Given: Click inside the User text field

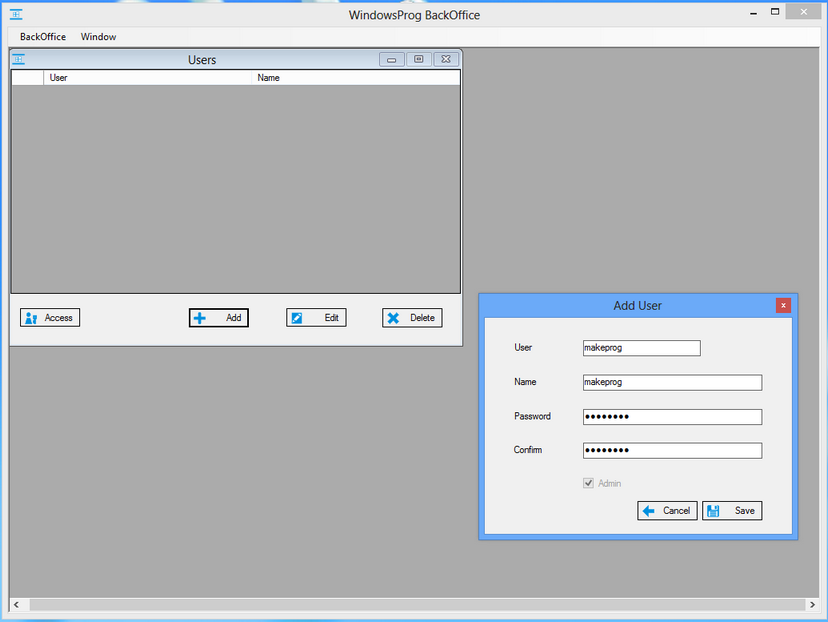Looking at the screenshot, I should pos(640,347).
